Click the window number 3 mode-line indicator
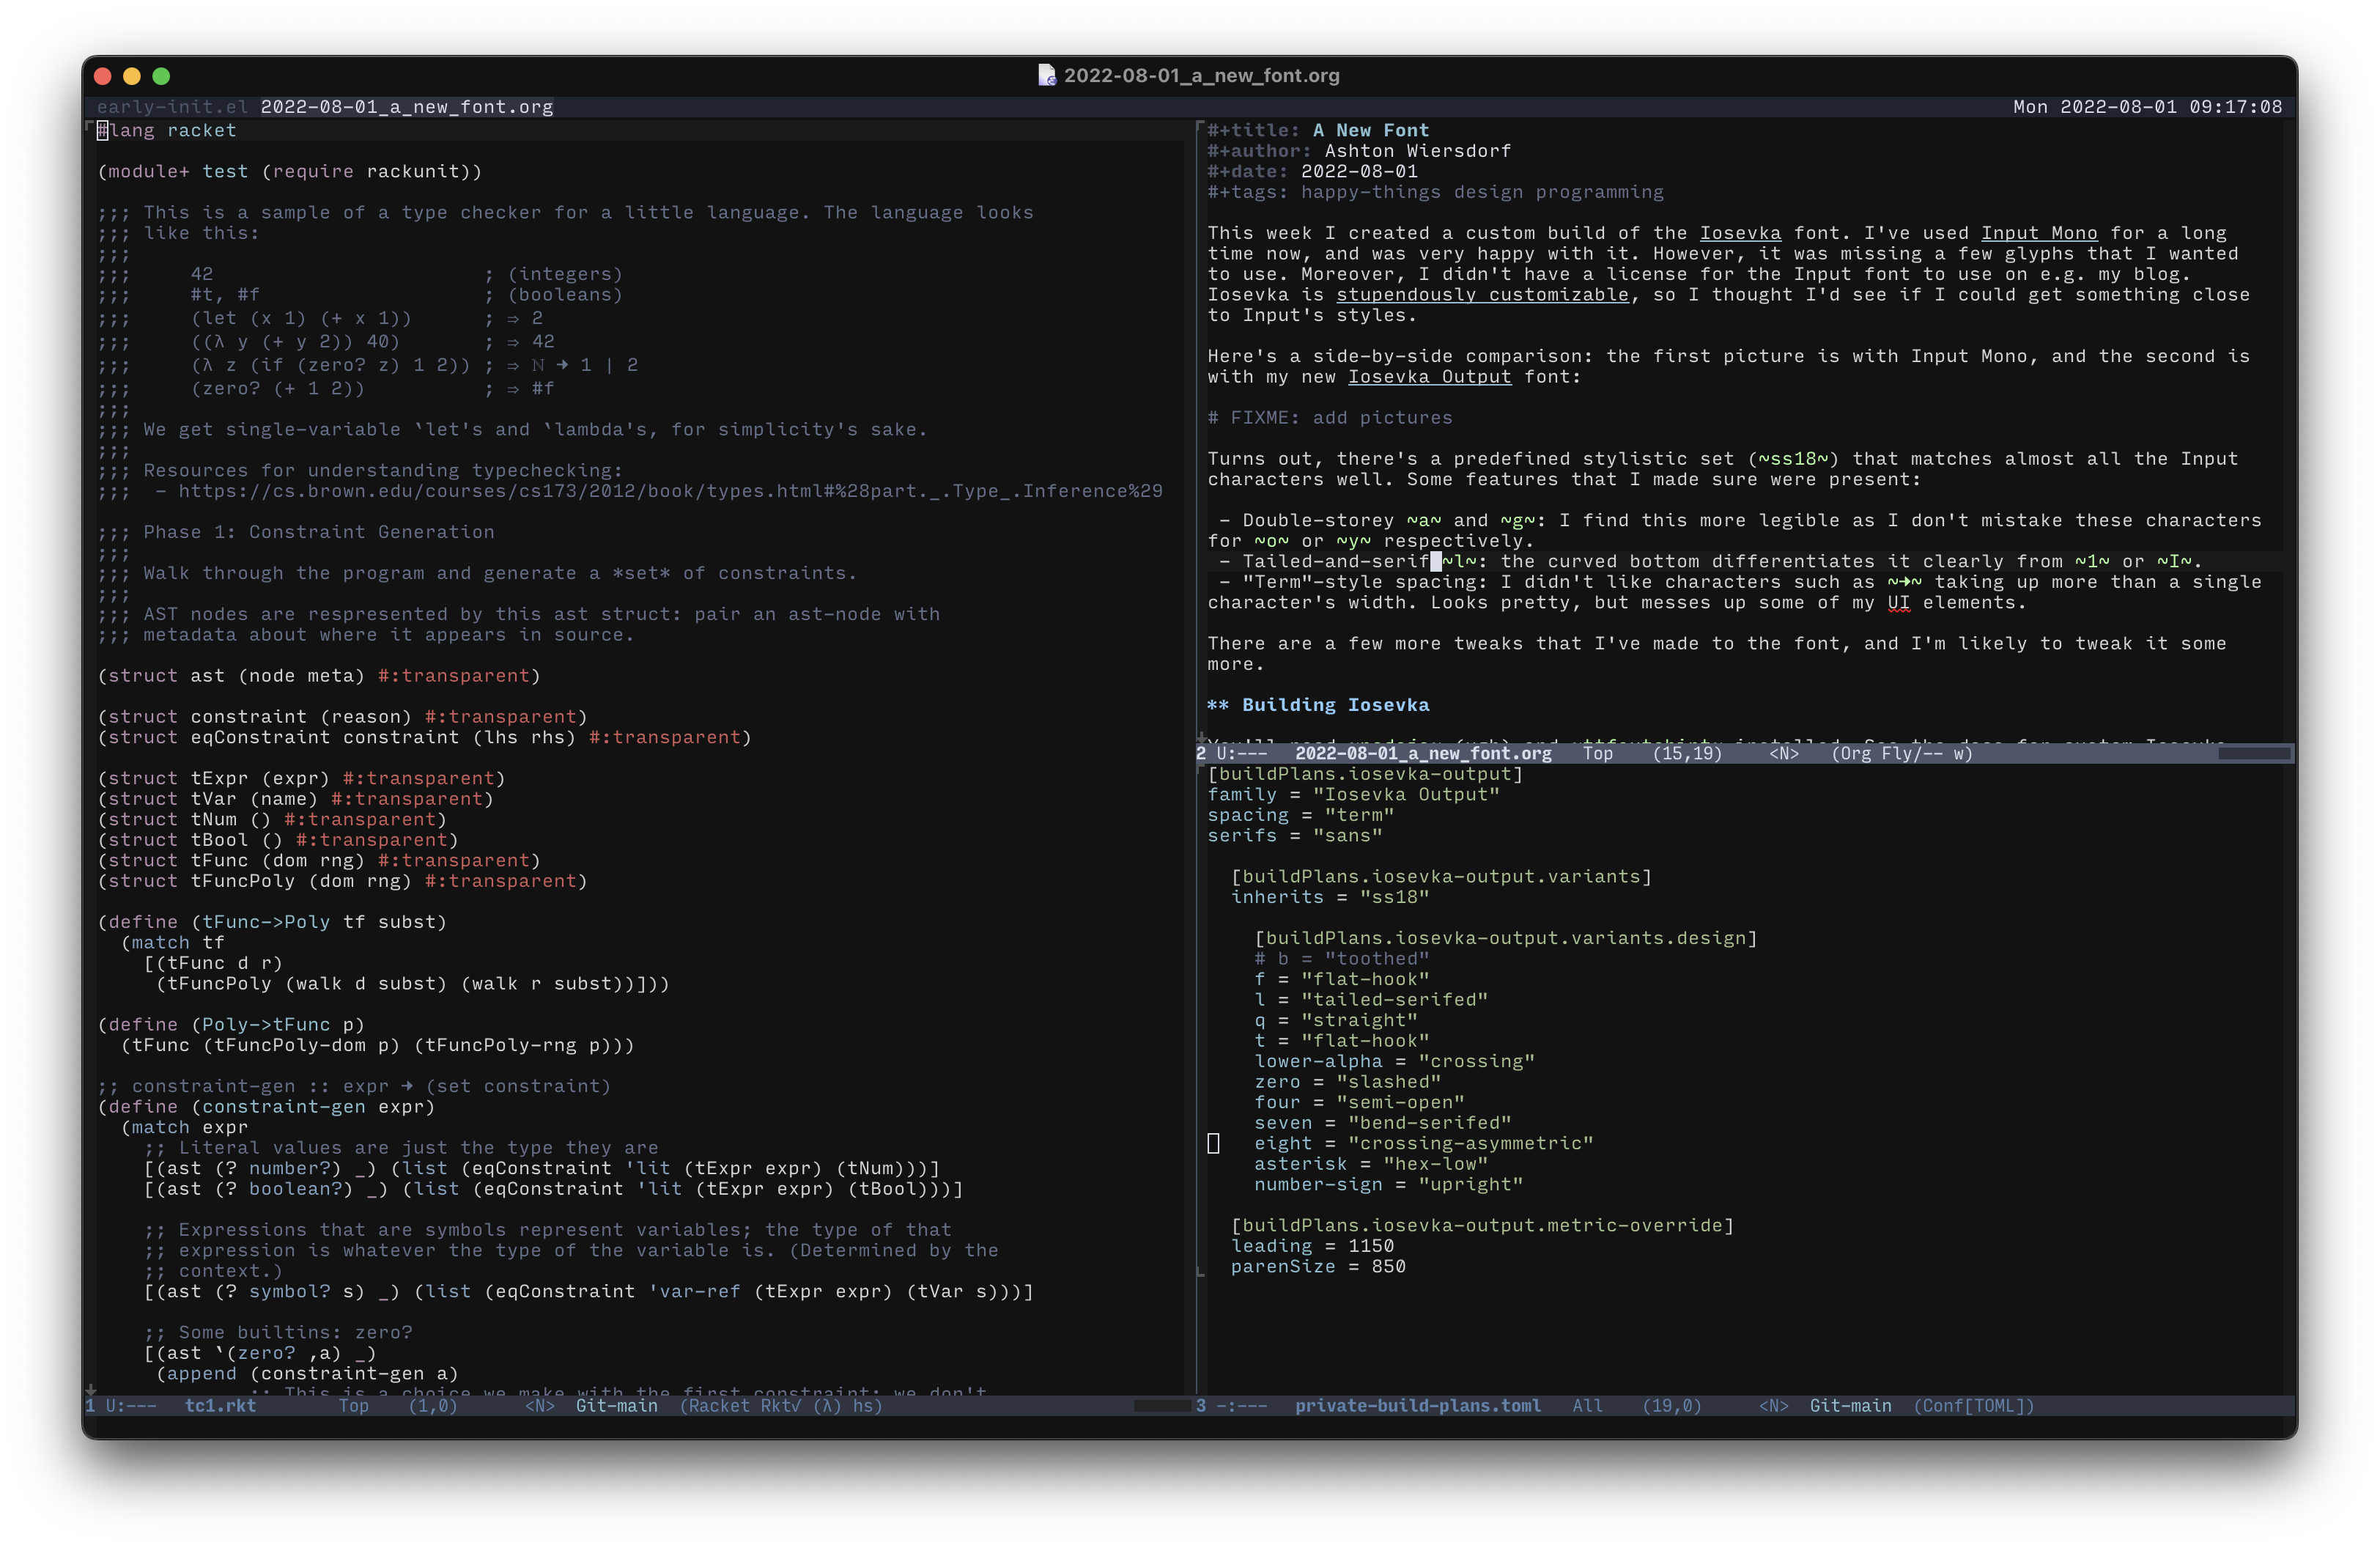Viewport: 2380px width, 1548px height. click(1201, 1406)
